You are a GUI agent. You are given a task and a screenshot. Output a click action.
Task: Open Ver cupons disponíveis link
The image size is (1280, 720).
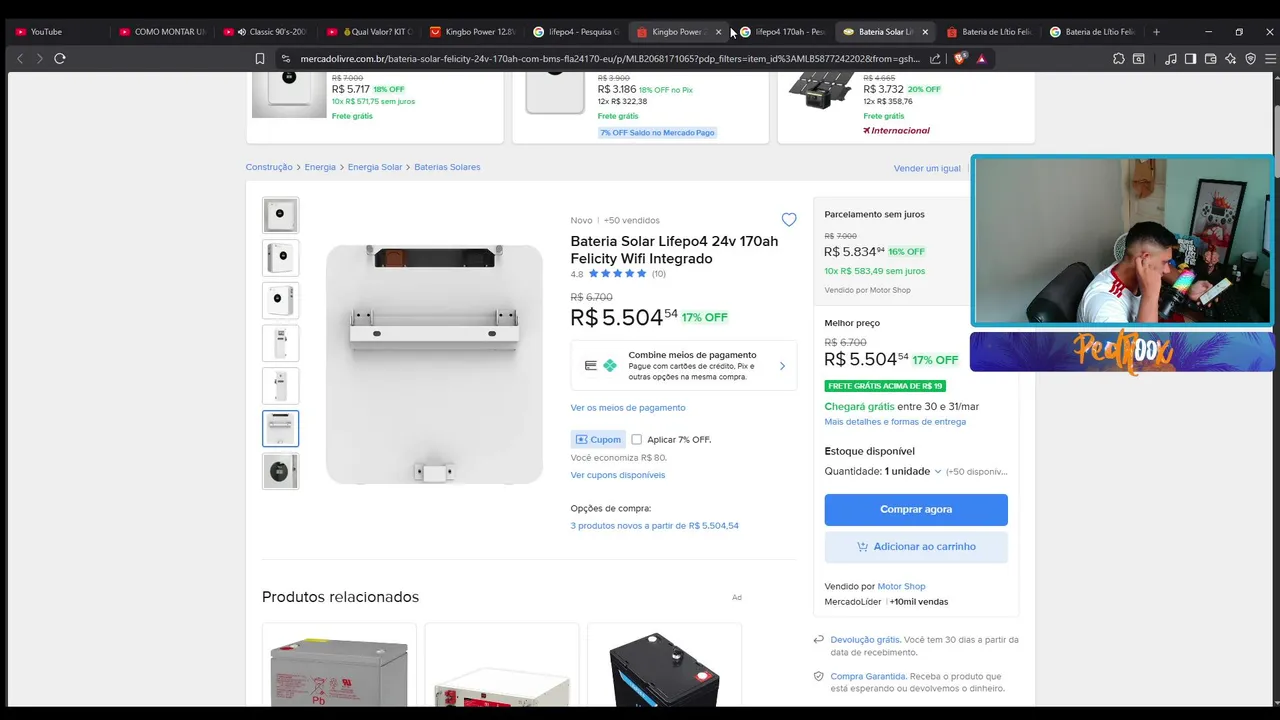(618, 475)
